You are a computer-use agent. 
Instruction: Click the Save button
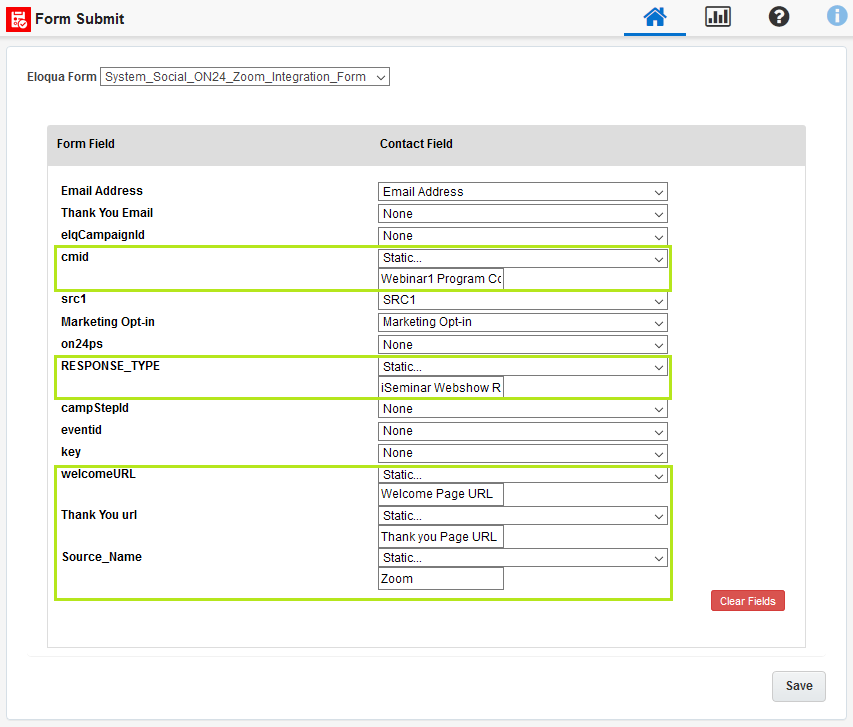(798, 686)
